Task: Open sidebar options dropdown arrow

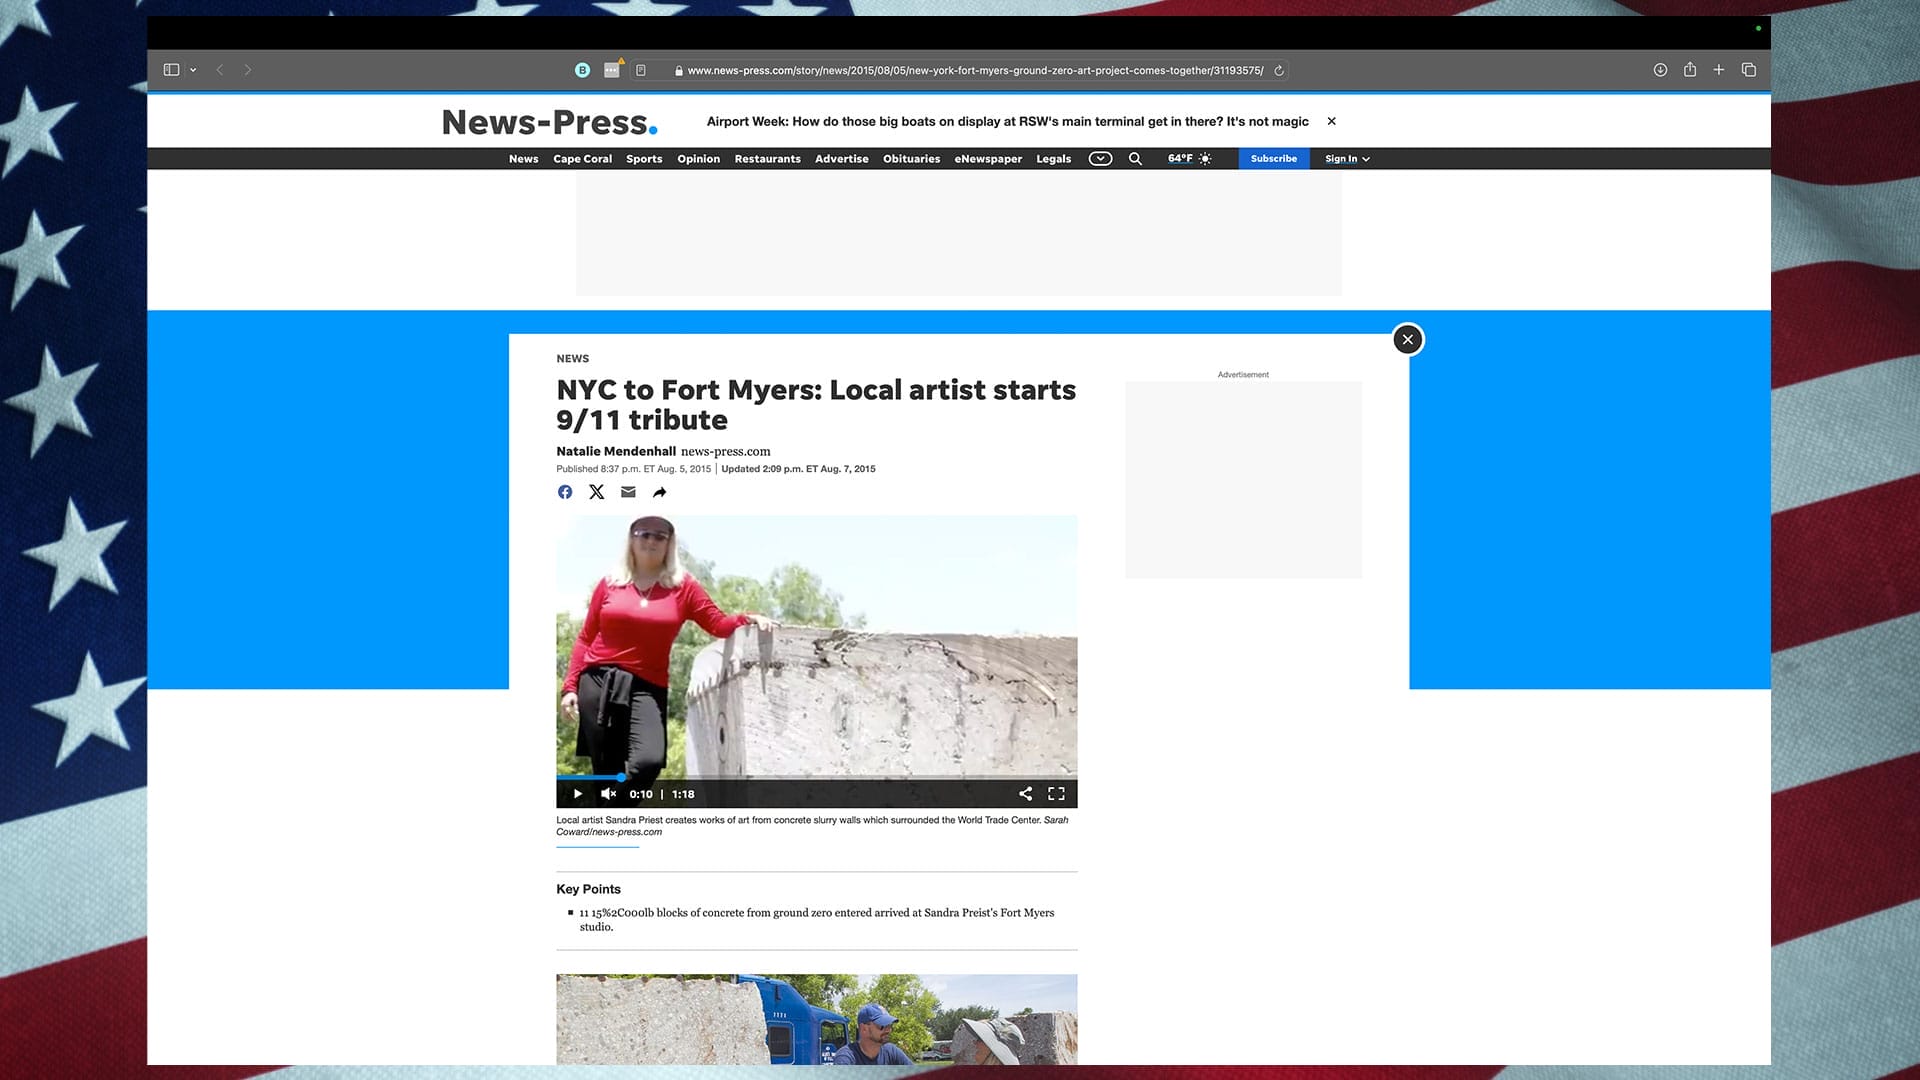Action: tap(193, 70)
